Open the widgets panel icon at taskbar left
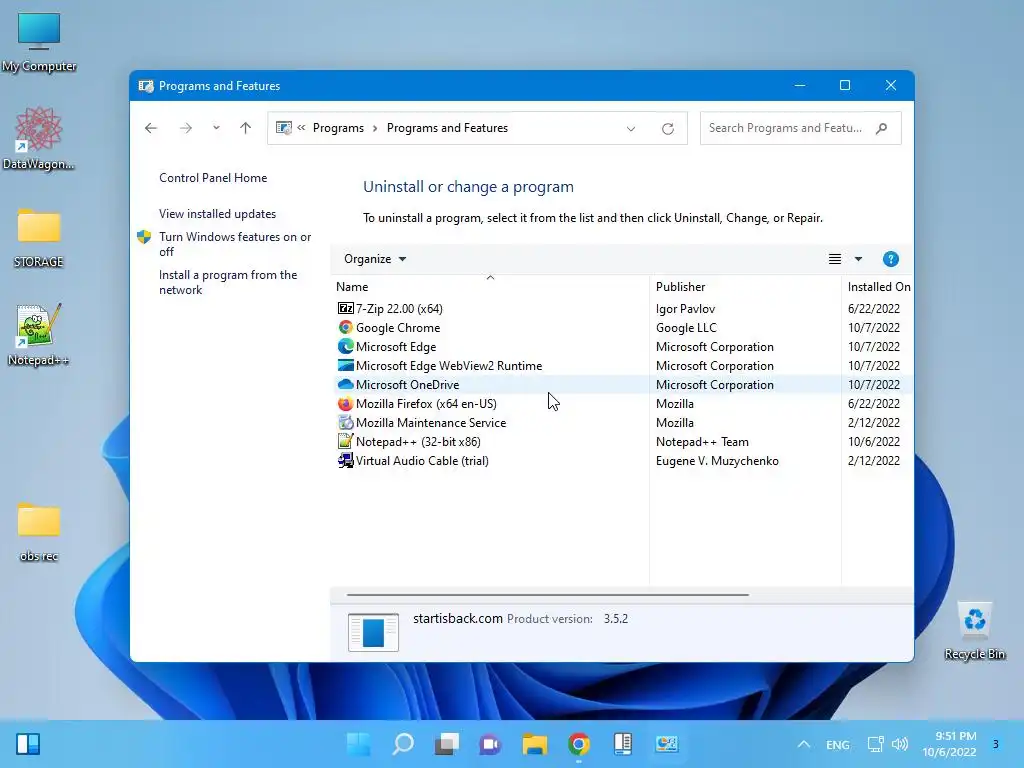The width and height of the screenshot is (1024, 768). [x=28, y=744]
